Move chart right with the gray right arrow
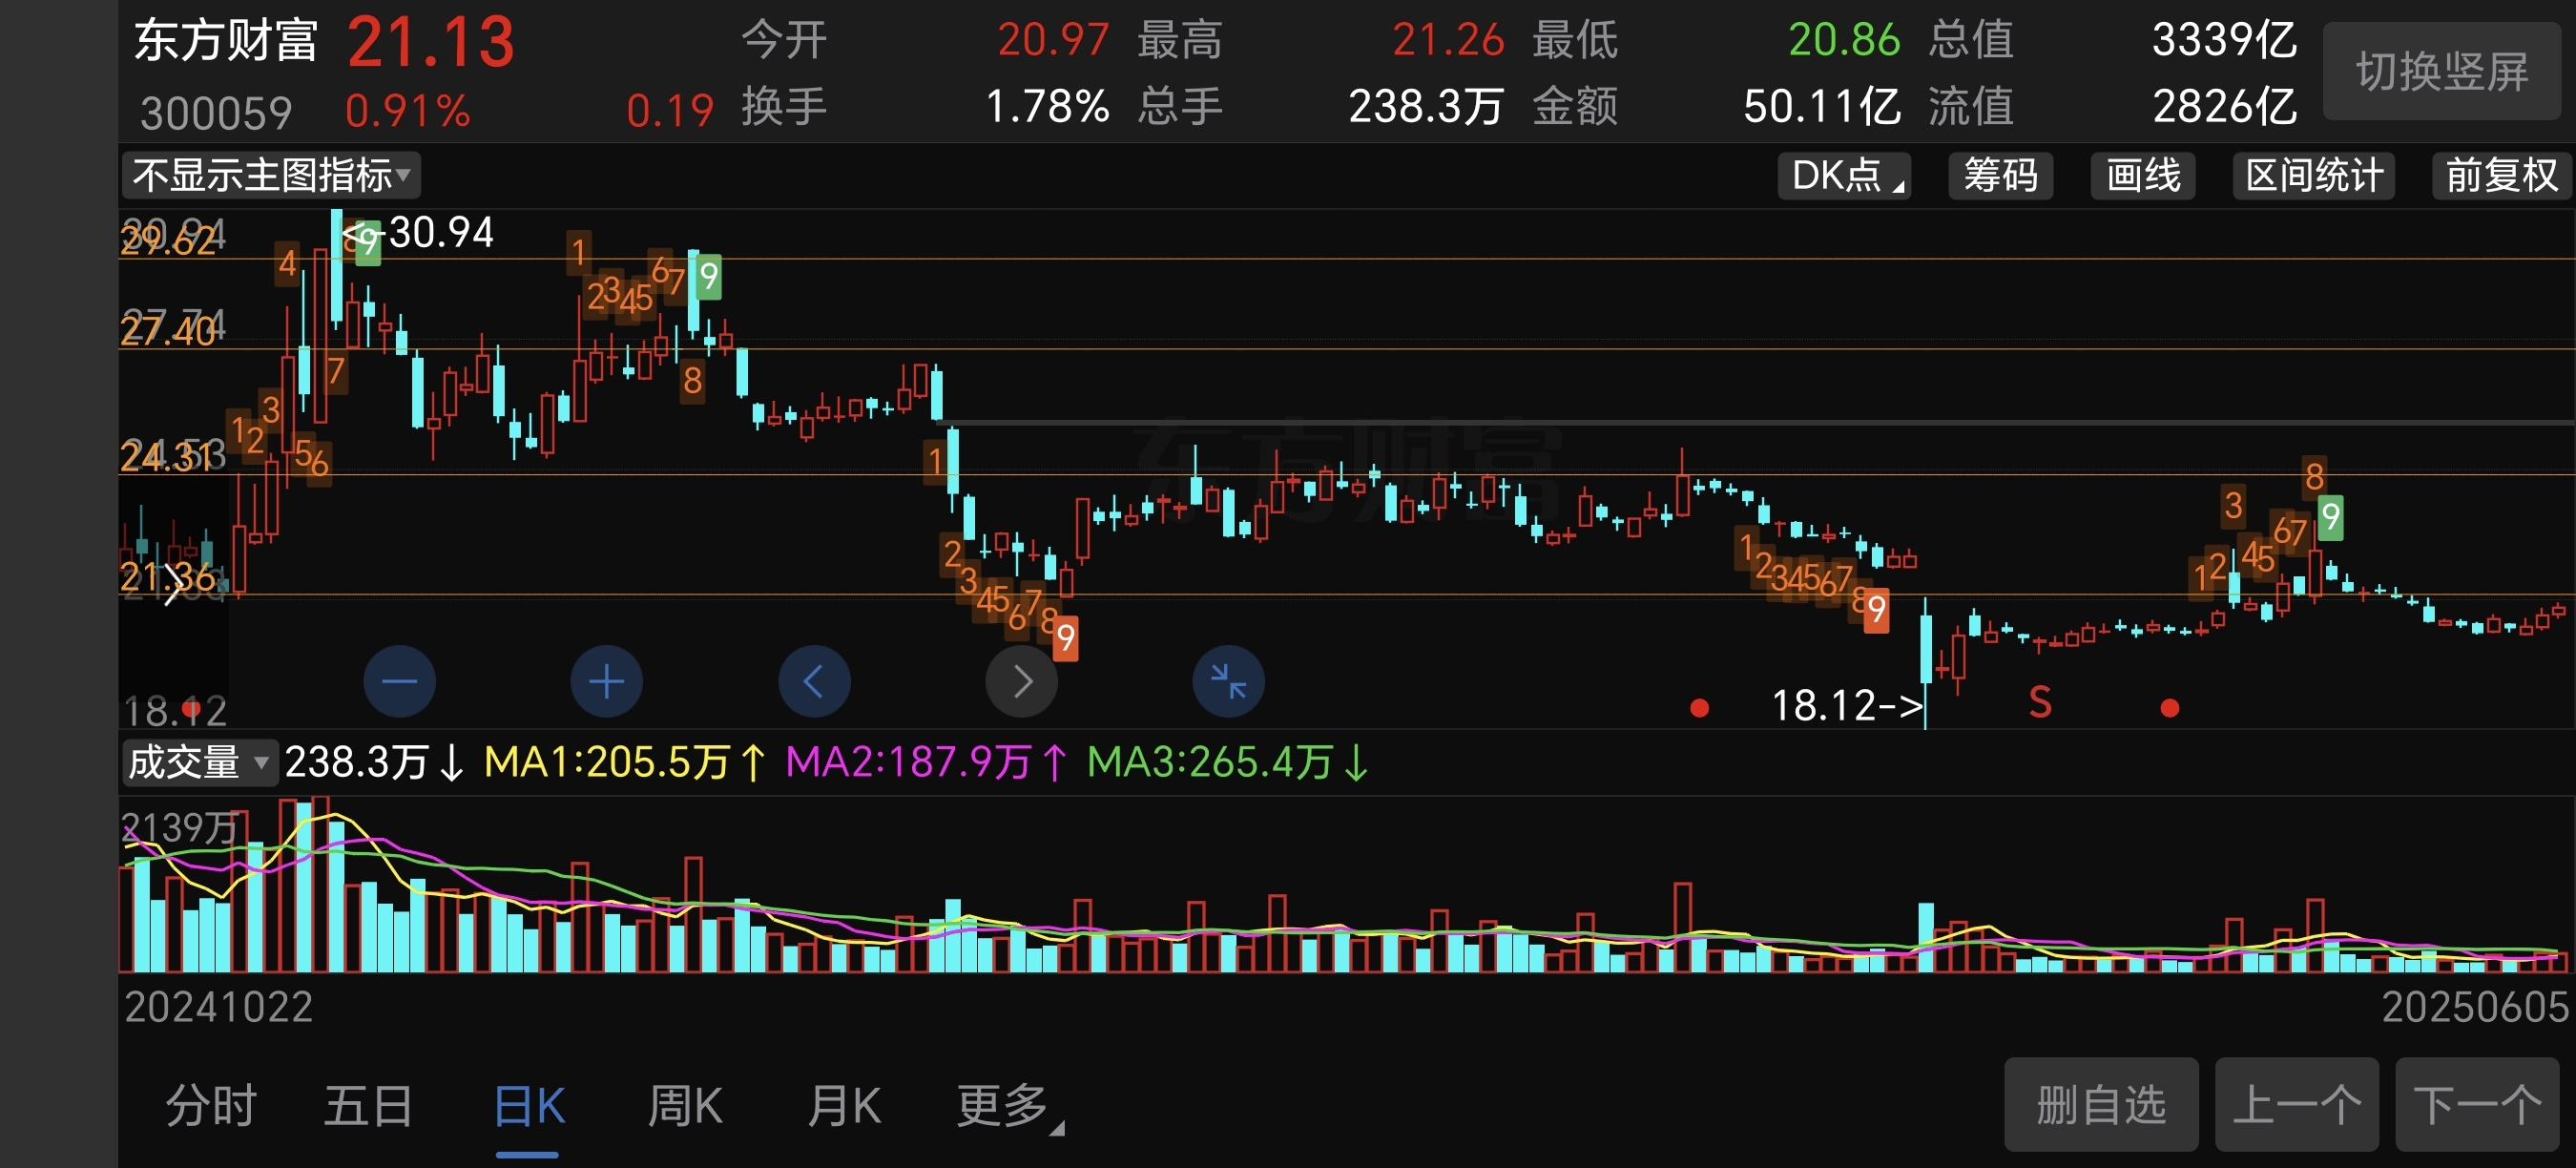The height and width of the screenshot is (1168, 2576). [1021, 682]
